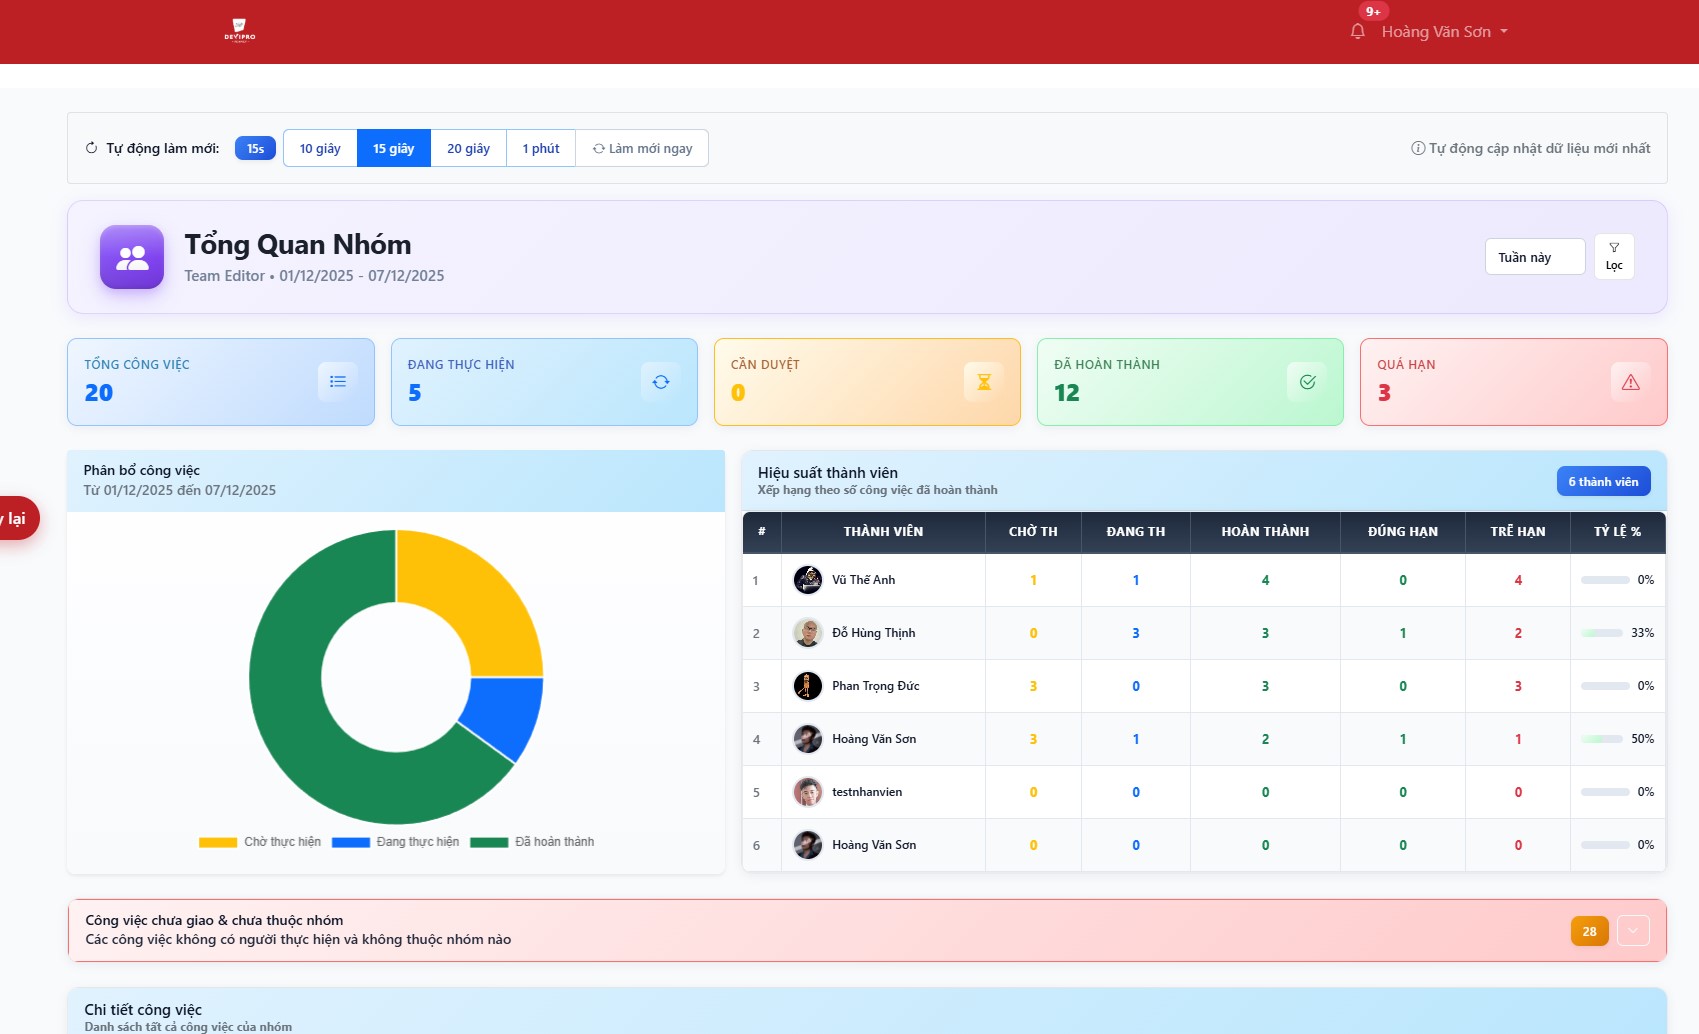Open the 6 thành viên button
This screenshot has height=1034, width=1699.
click(1603, 481)
